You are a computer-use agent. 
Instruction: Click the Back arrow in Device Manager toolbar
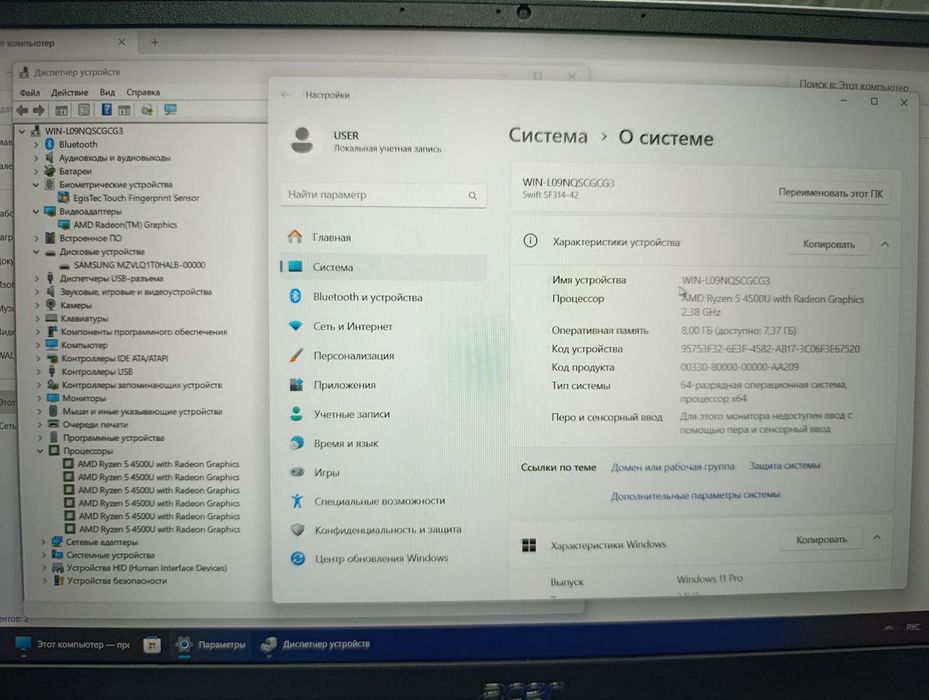pyautogui.click(x=23, y=110)
